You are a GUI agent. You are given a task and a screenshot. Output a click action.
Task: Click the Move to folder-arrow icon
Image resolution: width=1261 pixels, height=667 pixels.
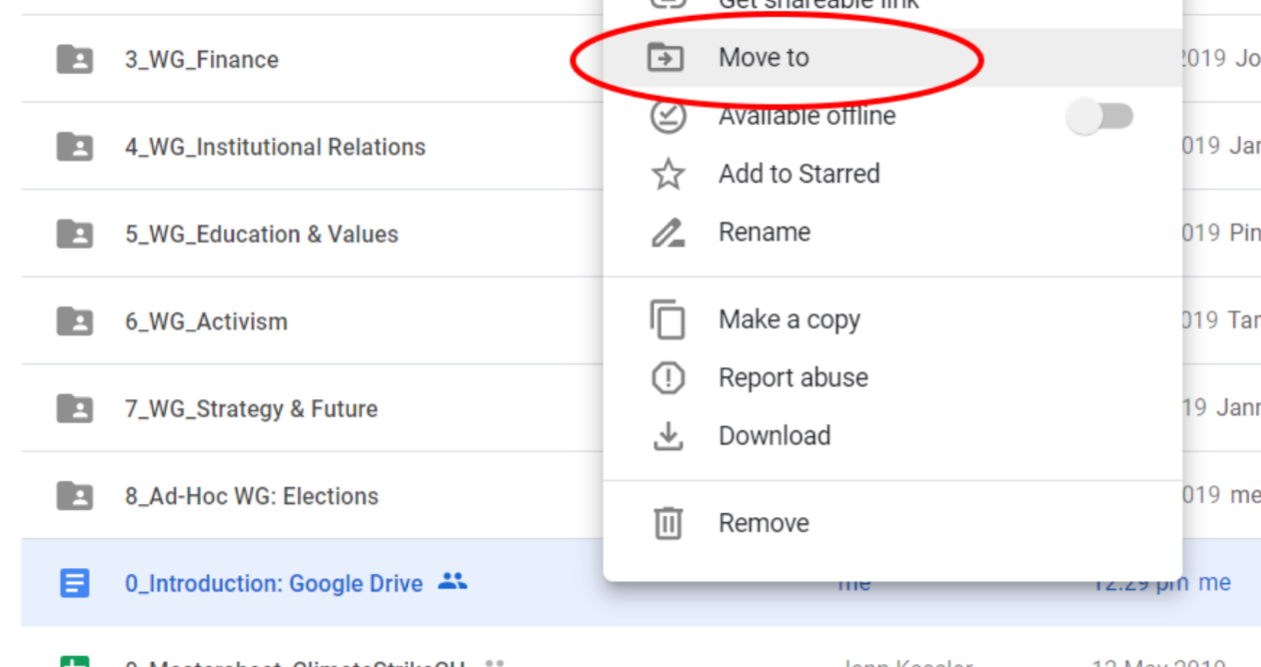click(x=666, y=58)
